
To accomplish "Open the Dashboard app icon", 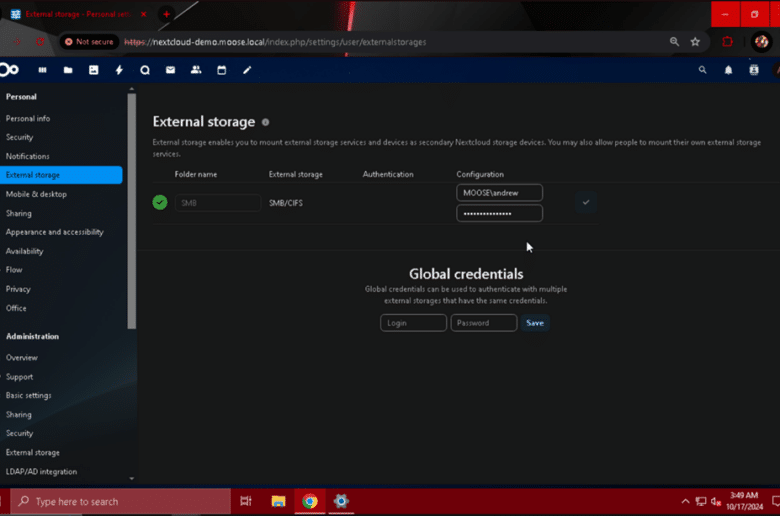I will (x=42, y=70).
